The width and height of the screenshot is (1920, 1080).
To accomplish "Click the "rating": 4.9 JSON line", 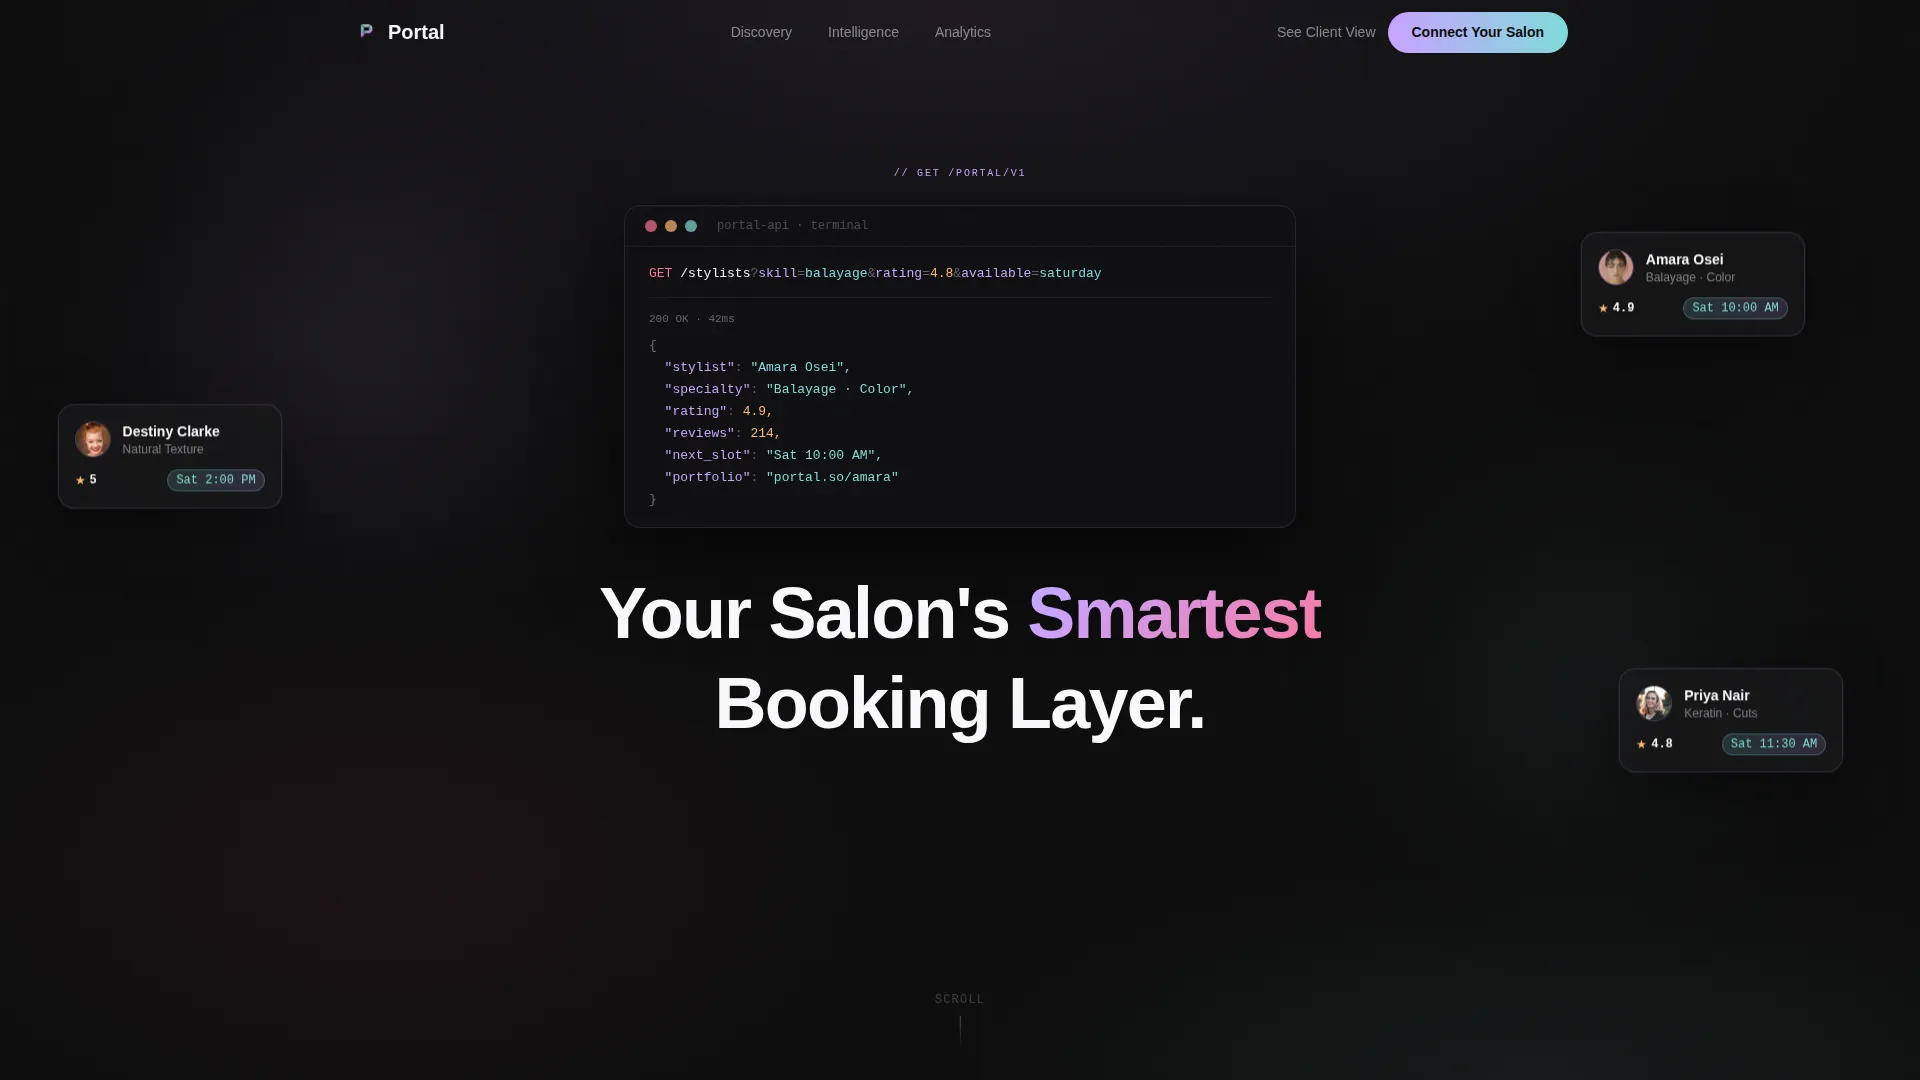I will pyautogui.click(x=718, y=411).
